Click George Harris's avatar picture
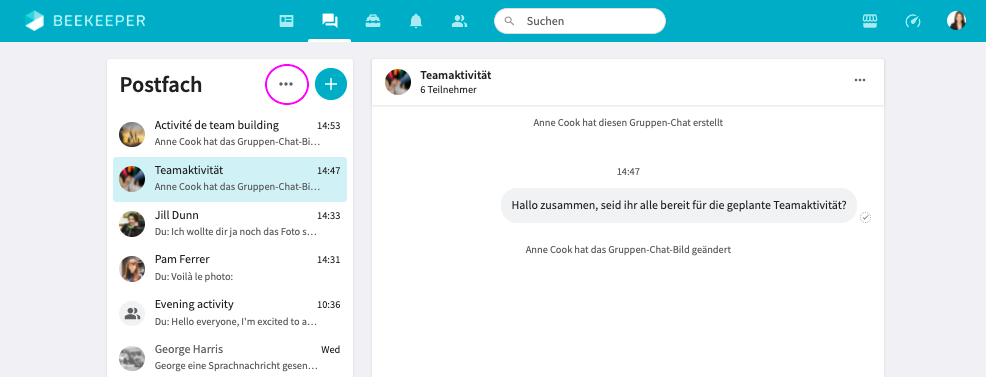 coord(132,358)
